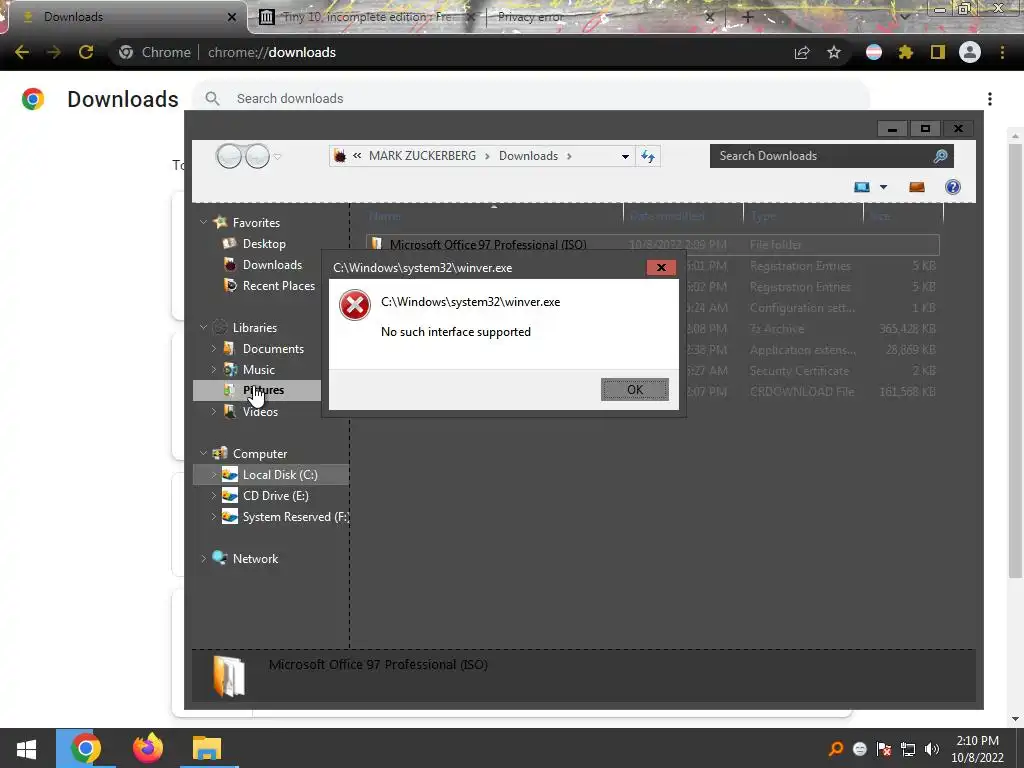Image resolution: width=1024 pixels, height=768 pixels.
Task: Click the 7z Archive type cell
Action: point(776,329)
